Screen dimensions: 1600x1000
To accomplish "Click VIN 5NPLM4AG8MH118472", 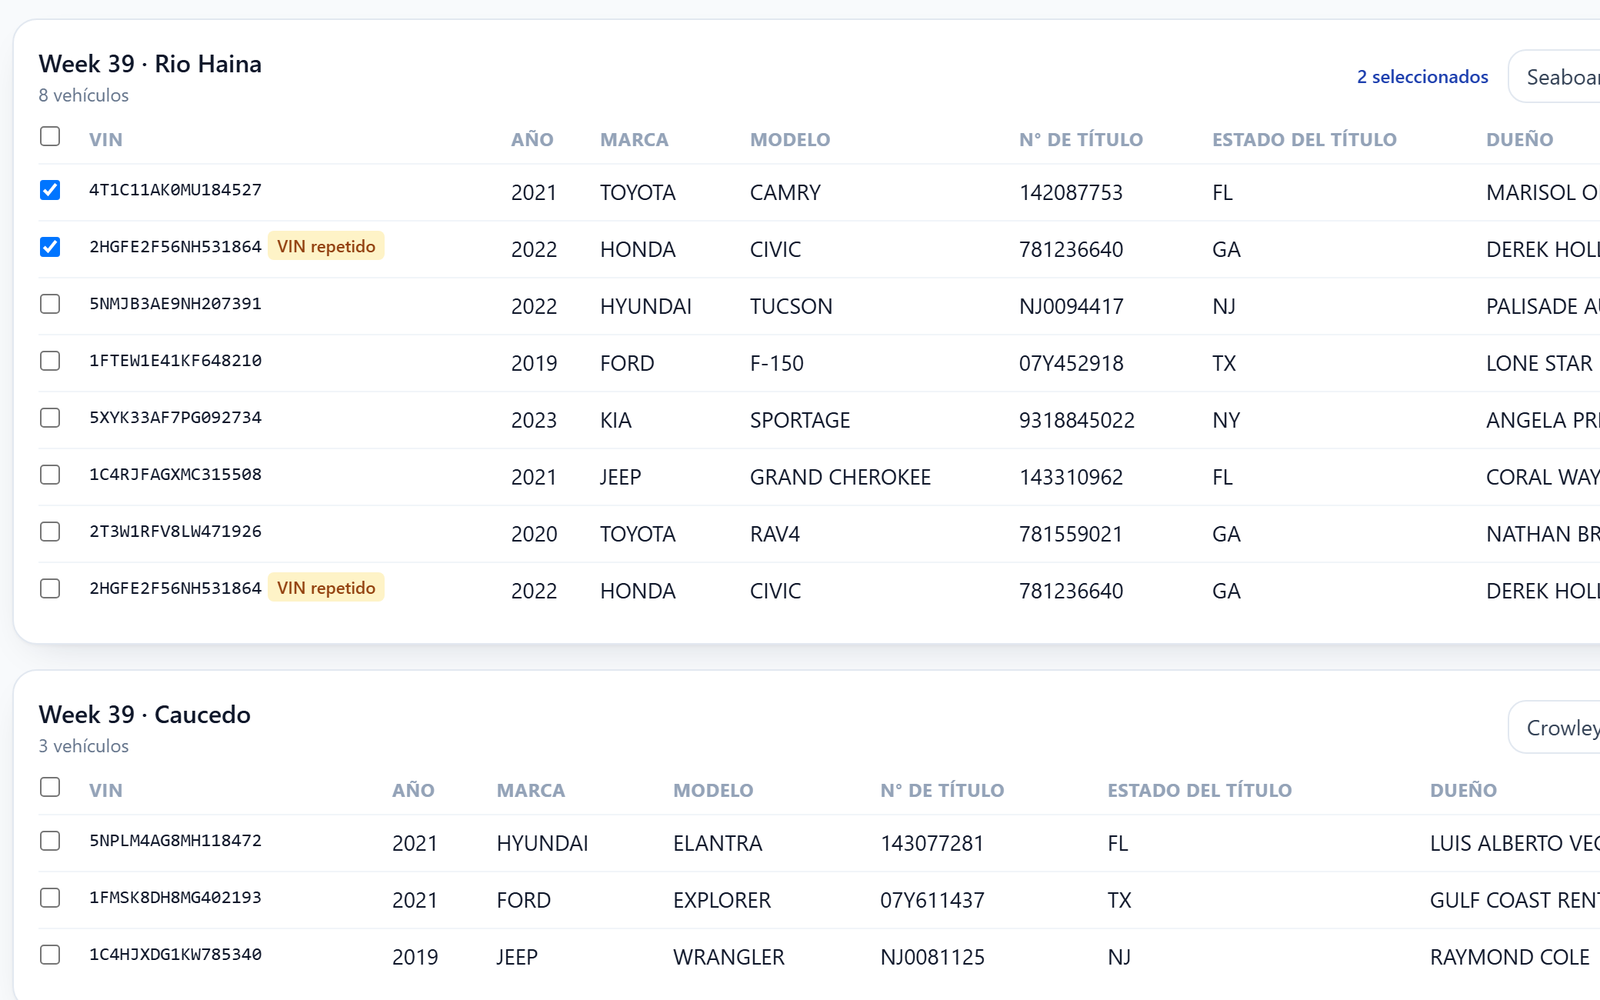I will click(175, 841).
